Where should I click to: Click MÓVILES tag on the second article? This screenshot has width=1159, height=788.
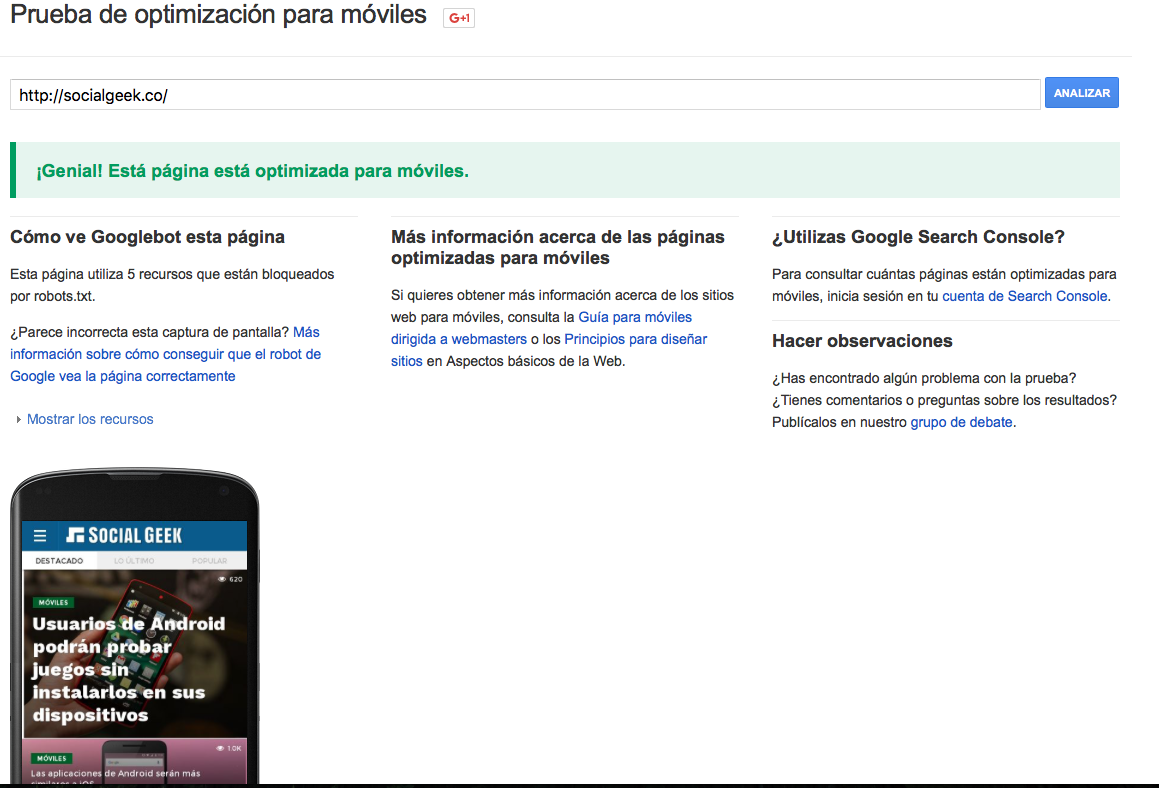(x=52, y=758)
